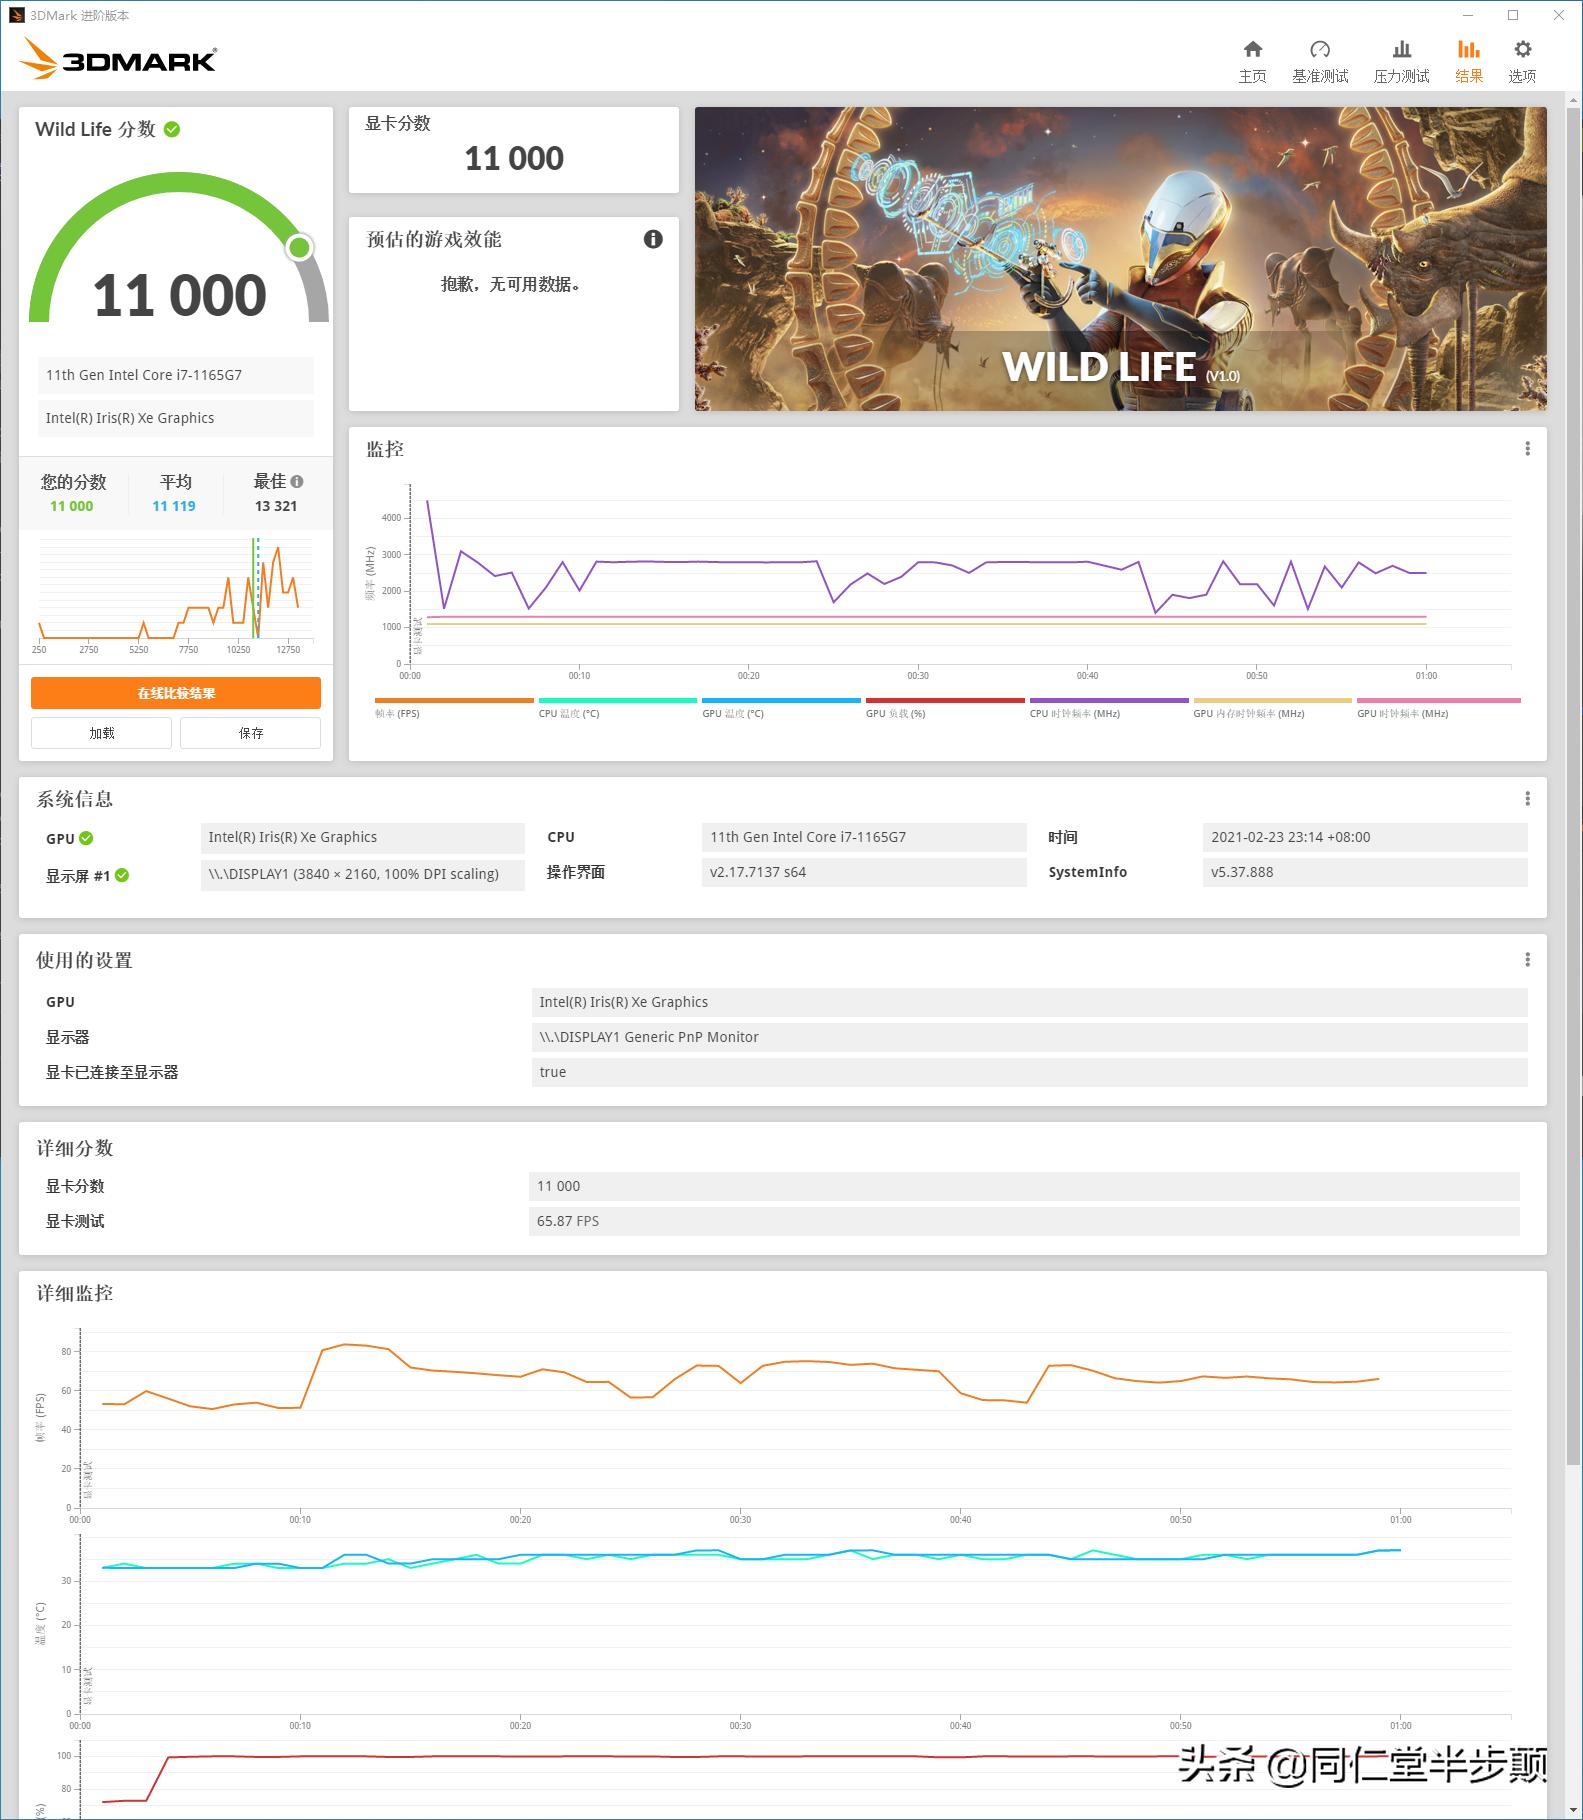Click the green validation check beside GPU

coord(86,838)
